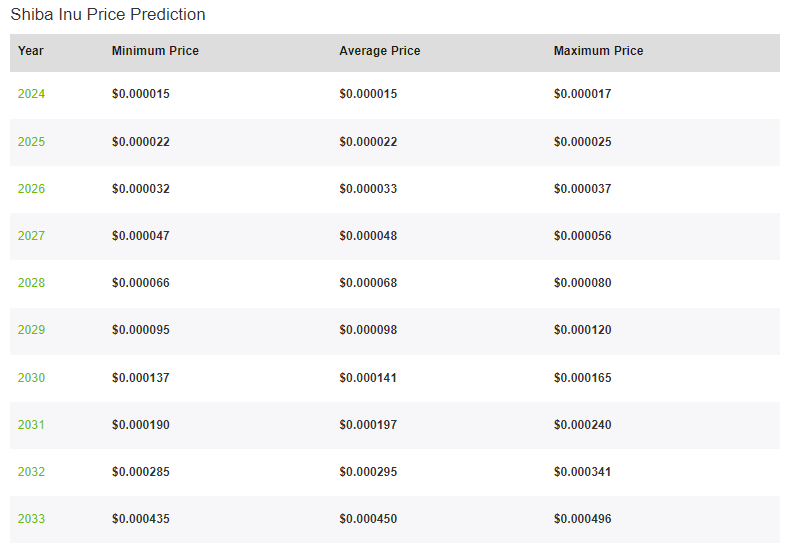Screen dimensions: 789x544
Task: Click the Minimum Price column header
Action: (x=155, y=51)
